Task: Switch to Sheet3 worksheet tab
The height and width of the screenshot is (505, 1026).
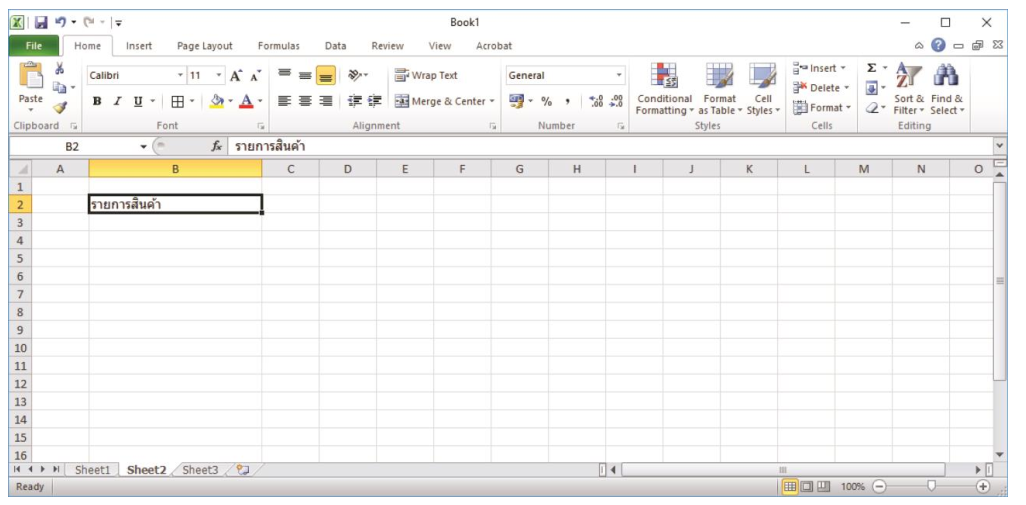Action: (x=200, y=470)
